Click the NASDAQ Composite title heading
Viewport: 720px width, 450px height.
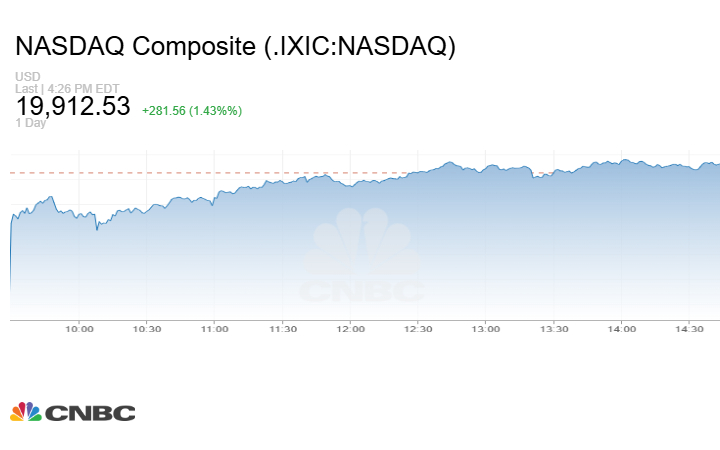coord(235,47)
